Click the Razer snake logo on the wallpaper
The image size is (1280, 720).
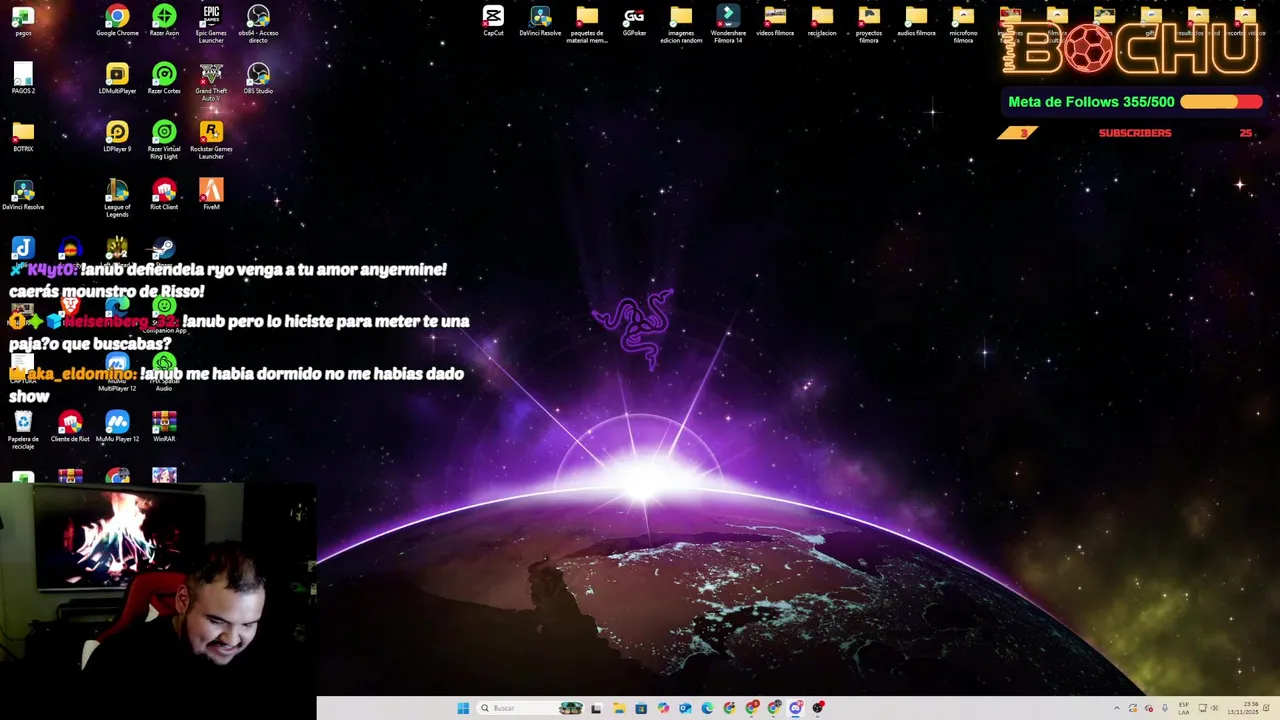point(634,327)
